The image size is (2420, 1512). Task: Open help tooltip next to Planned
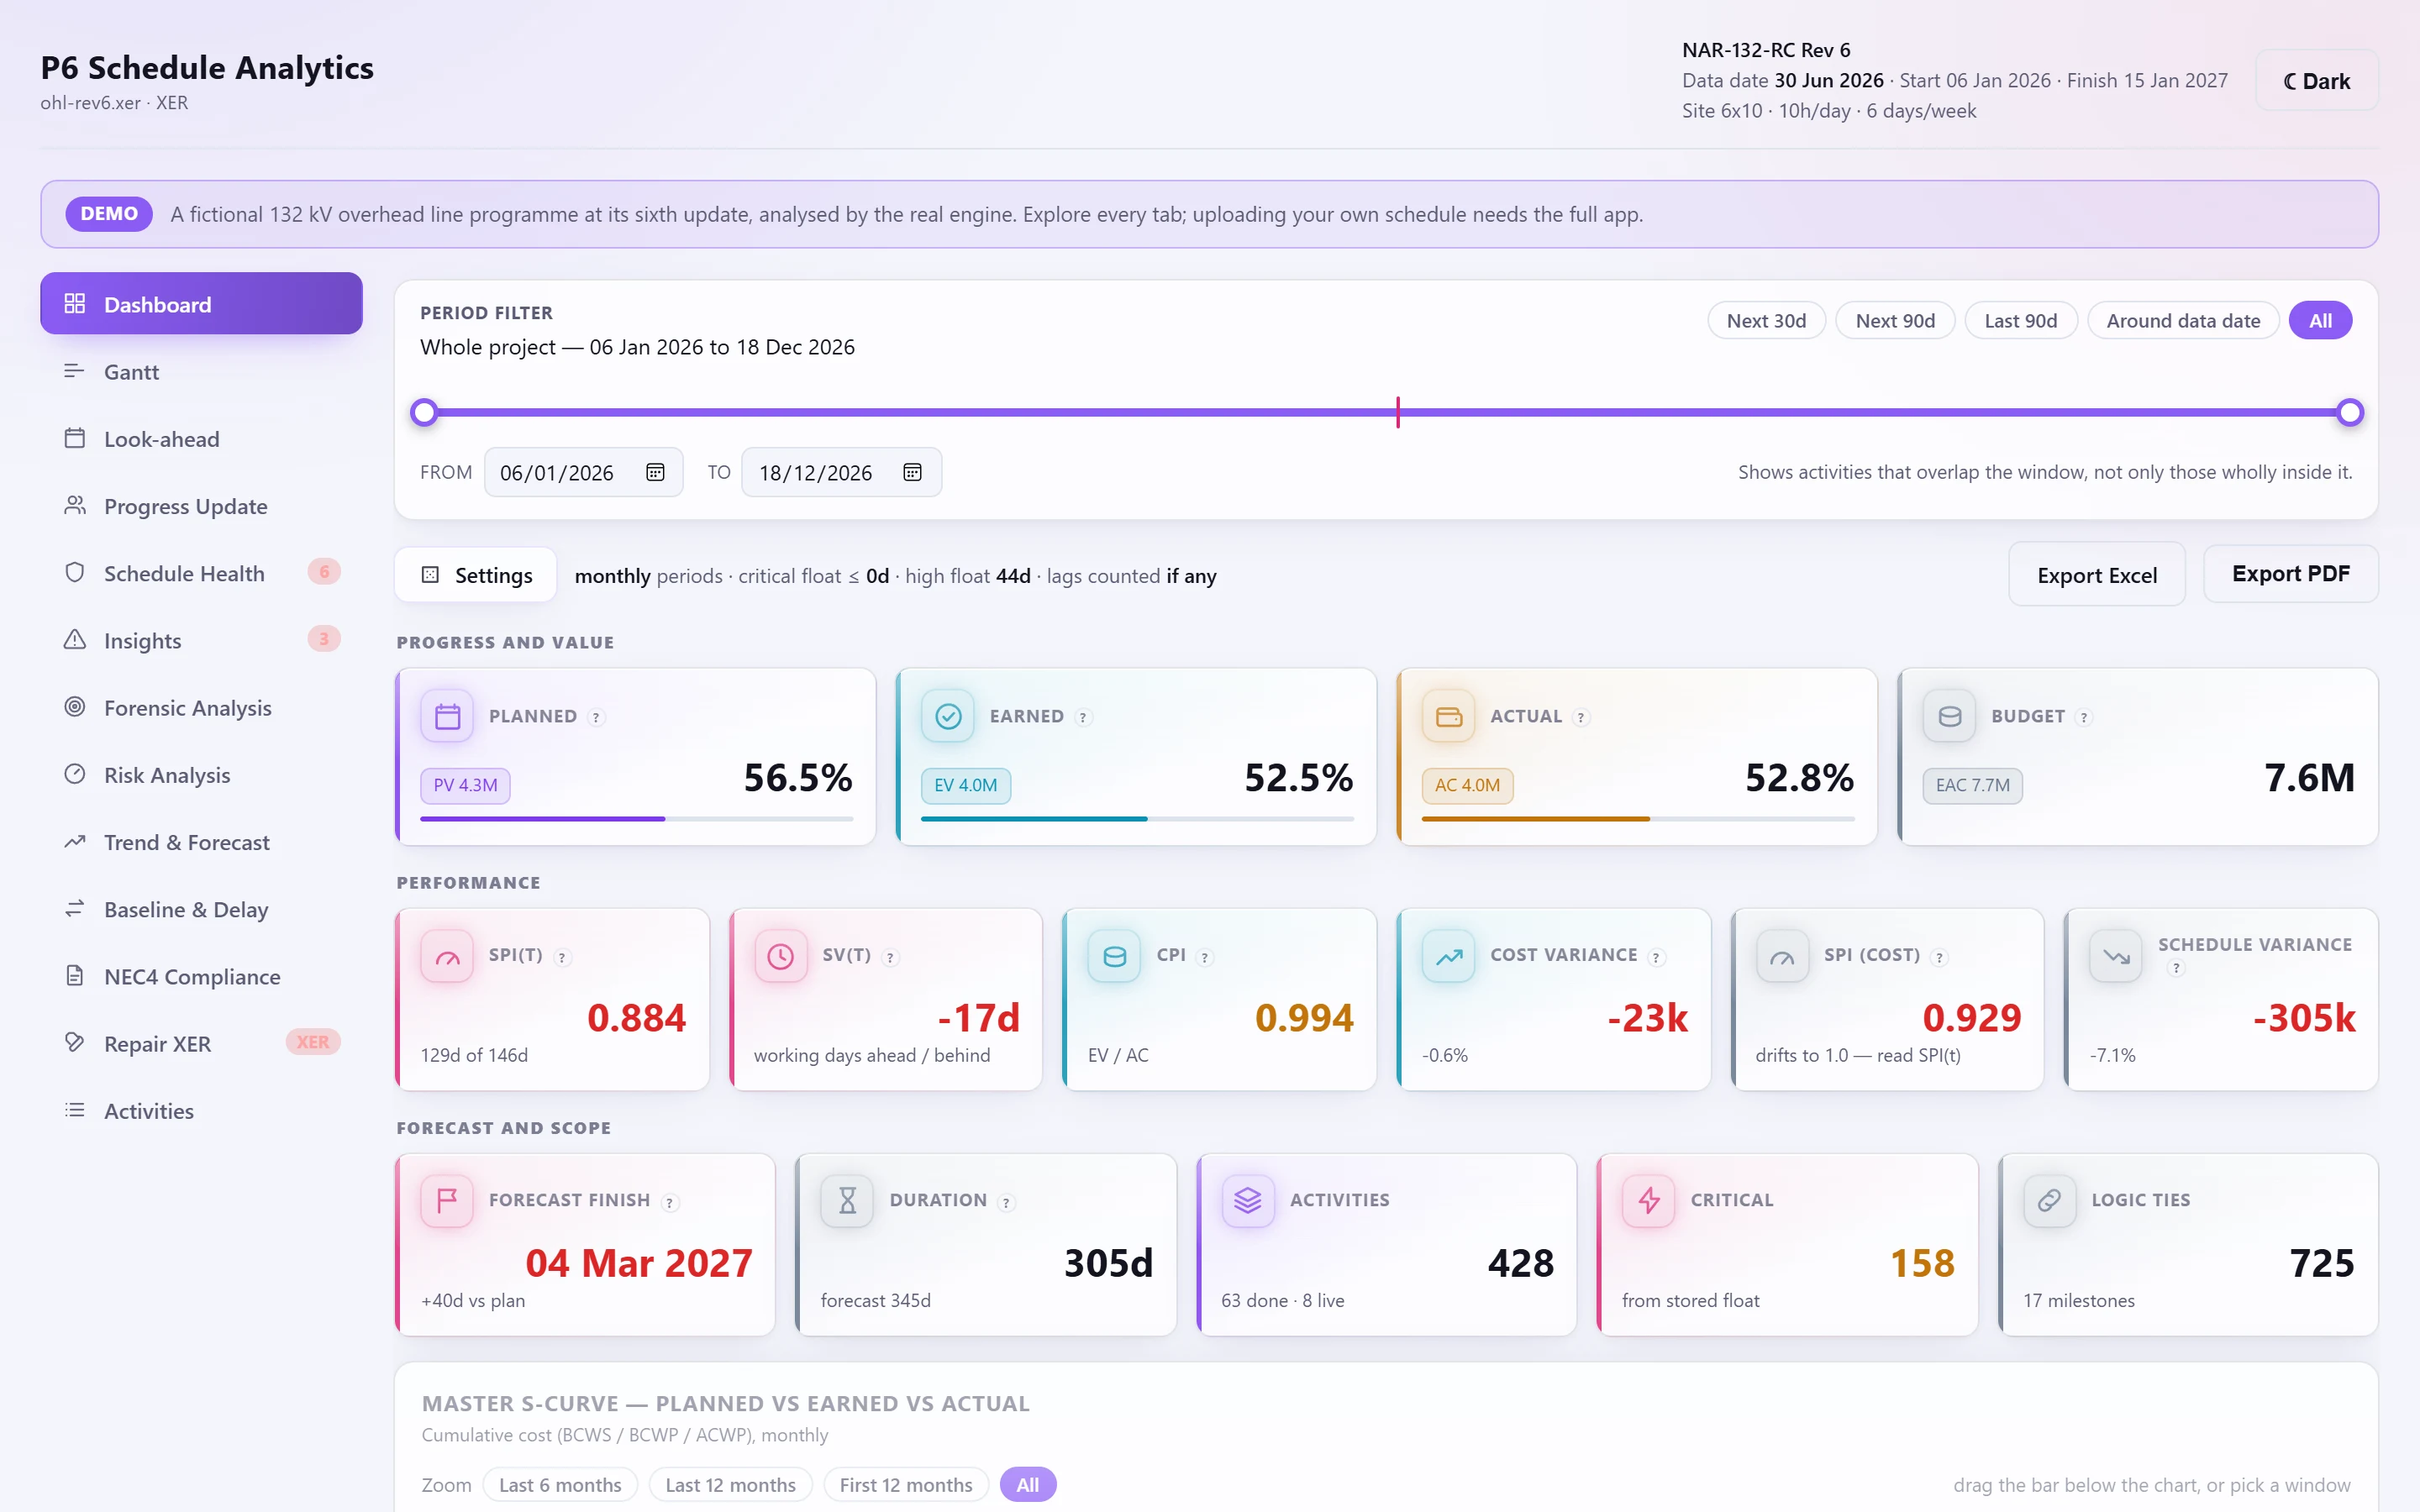coord(597,717)
